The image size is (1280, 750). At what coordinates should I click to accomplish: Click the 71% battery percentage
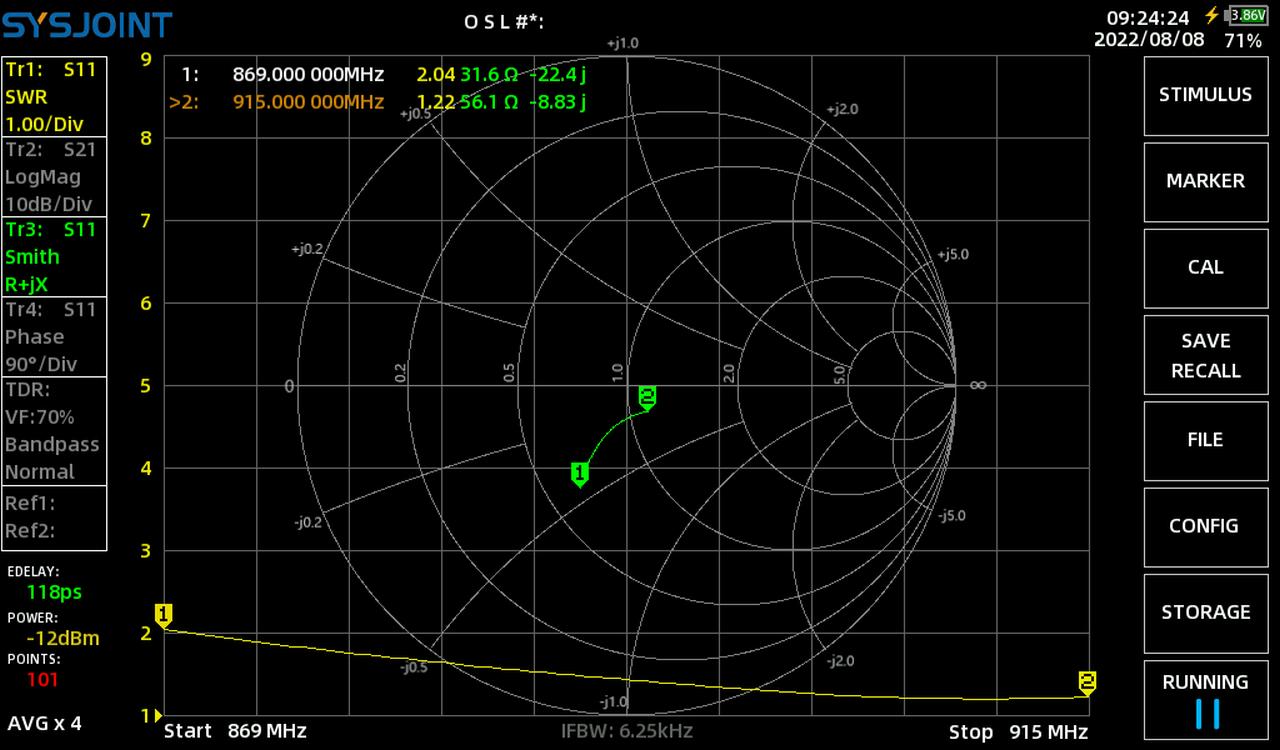[x=1243, y=41]
